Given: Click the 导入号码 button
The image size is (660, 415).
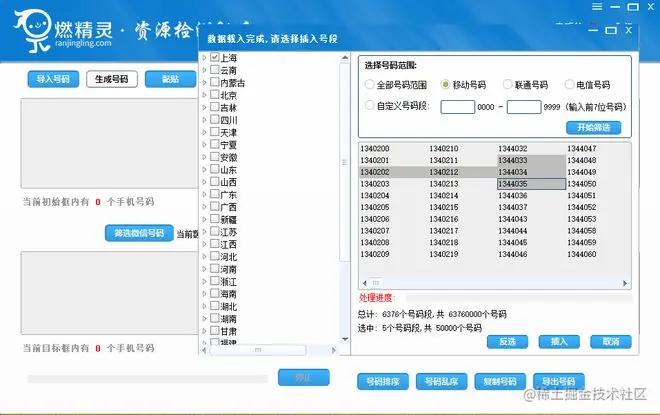Looking at the screenshot, I should coord(53,79).
